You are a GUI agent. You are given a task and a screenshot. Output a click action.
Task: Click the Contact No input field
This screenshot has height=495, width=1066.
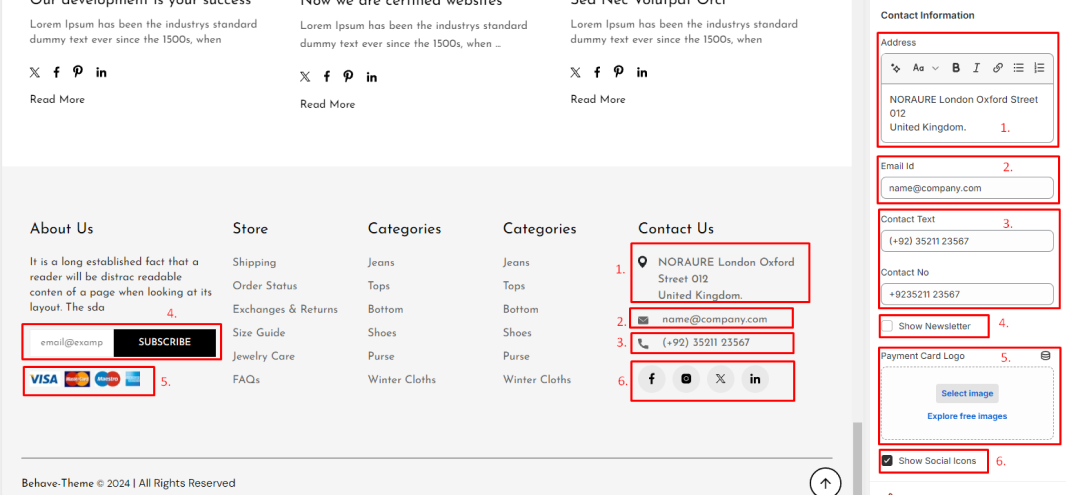pyautogui.click(x=967, y=294)
